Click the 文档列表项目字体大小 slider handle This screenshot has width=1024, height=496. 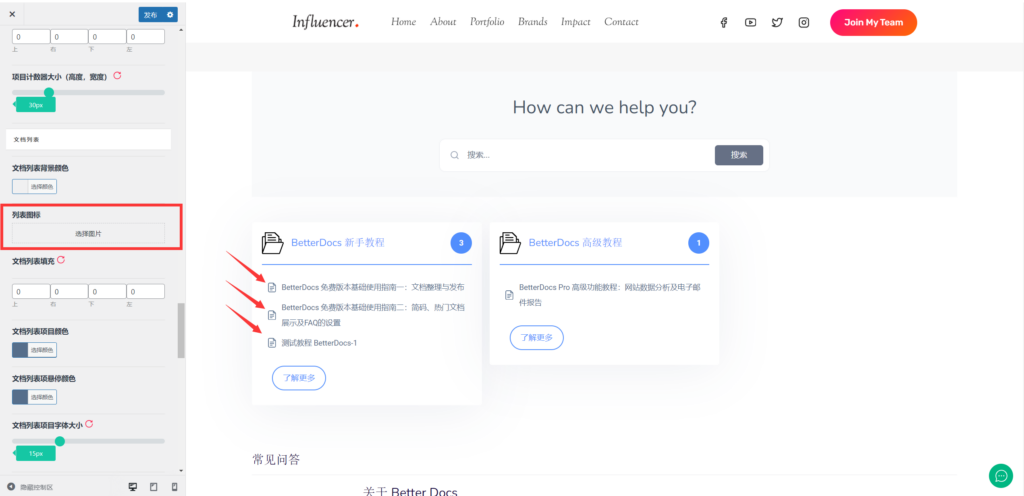coord(60,441)
